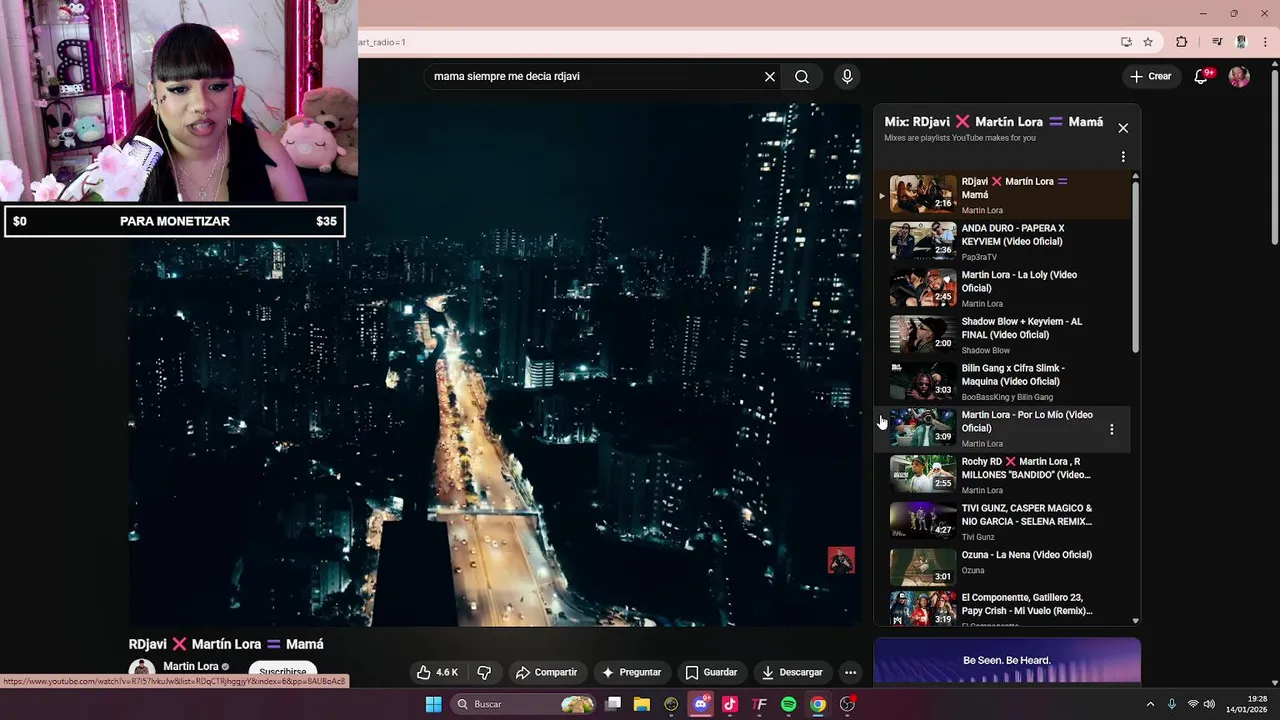Click the Descargar download button
Screen dimensions: 1280x720
tap(792, 673)
